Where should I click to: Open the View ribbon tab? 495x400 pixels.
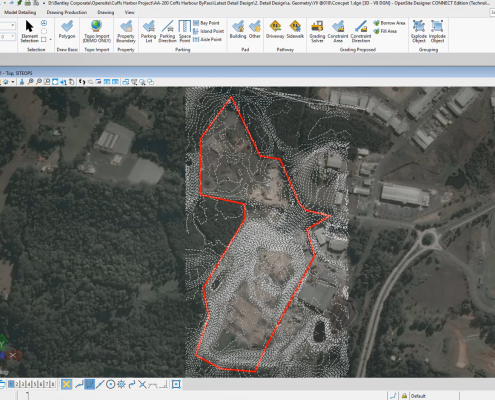click(x=129, y=12)
